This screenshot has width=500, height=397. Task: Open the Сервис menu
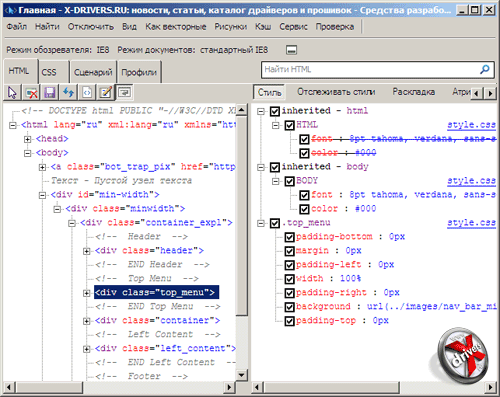[x=293, y=26]
